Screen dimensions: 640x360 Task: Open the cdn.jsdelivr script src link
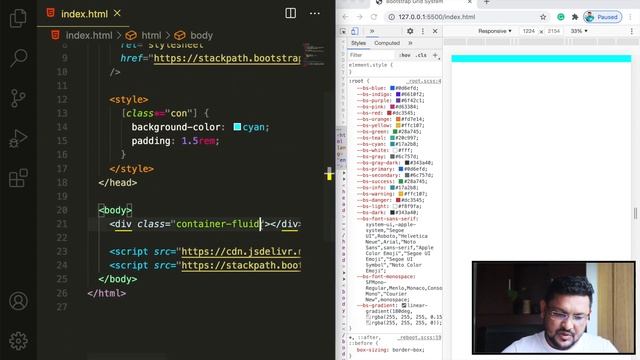(x=240, y=251)
